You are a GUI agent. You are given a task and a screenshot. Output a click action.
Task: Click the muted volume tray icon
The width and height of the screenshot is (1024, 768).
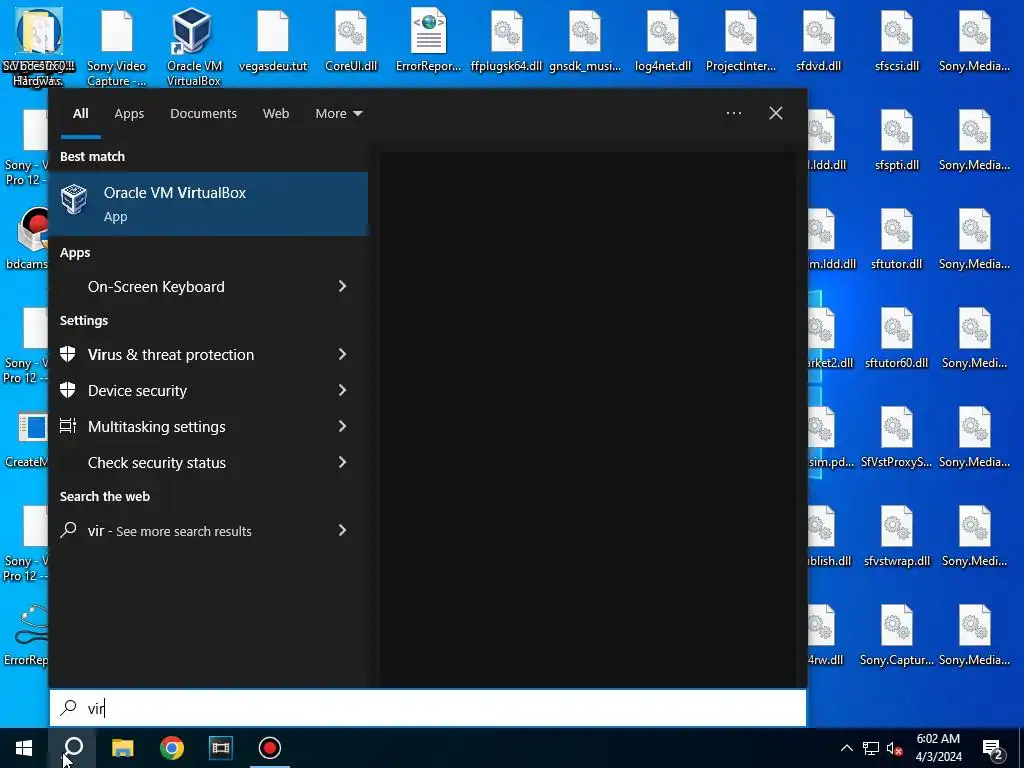point(895,748)
